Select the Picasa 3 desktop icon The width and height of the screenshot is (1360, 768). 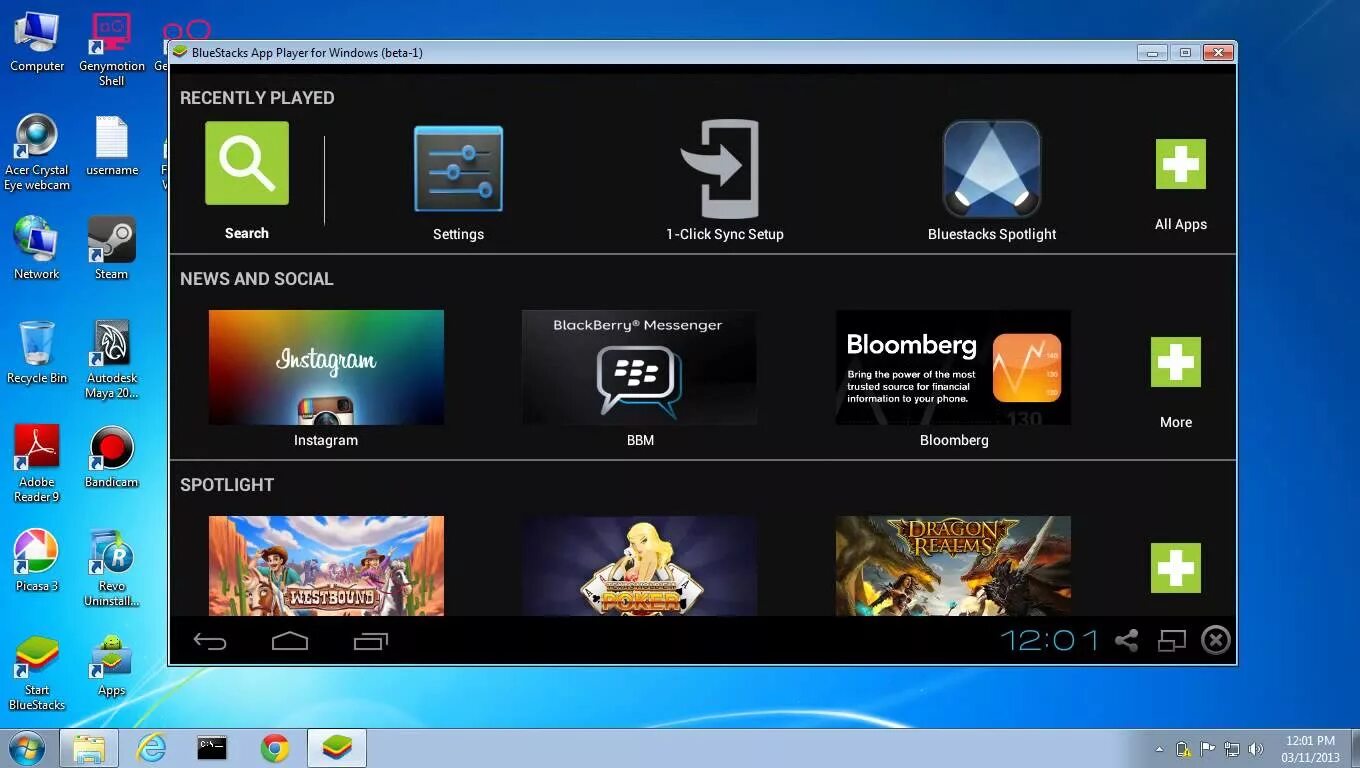37,560
